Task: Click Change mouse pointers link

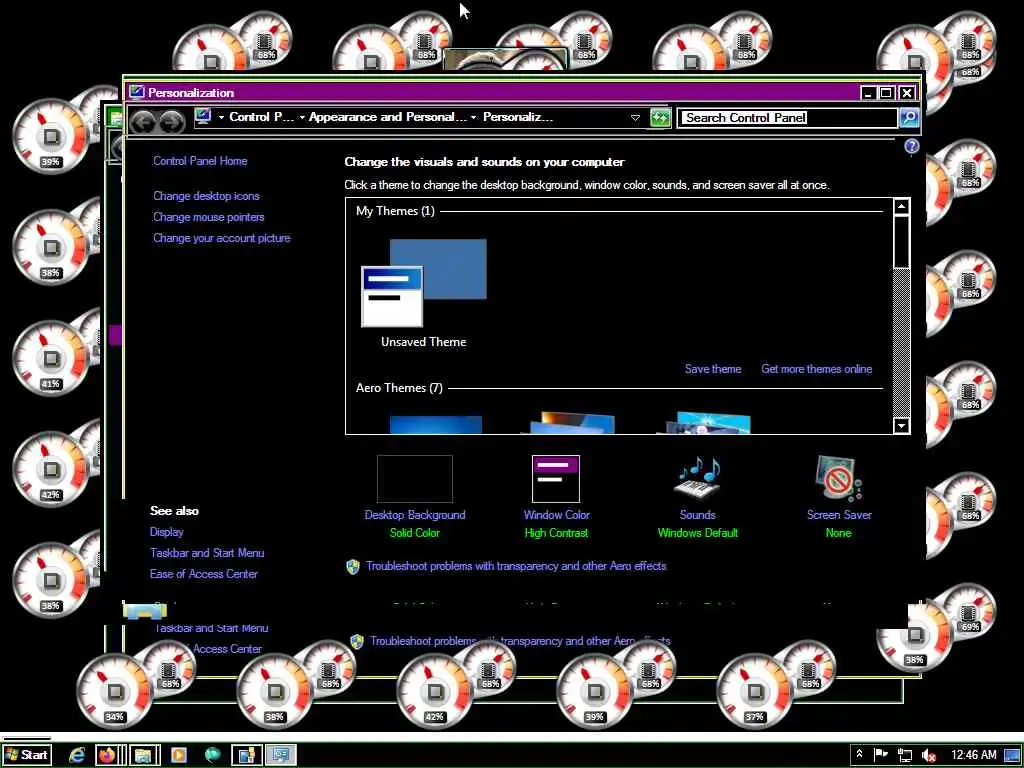Action: click(208, 217)
